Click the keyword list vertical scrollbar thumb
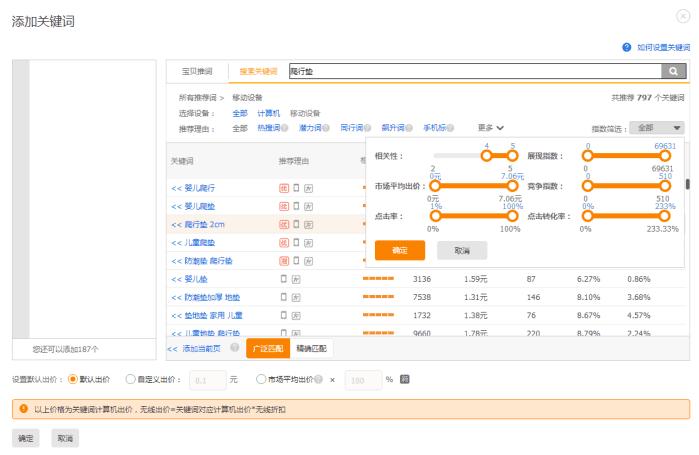The height and width of the screenshot is (455, 699). coord(687,184)
